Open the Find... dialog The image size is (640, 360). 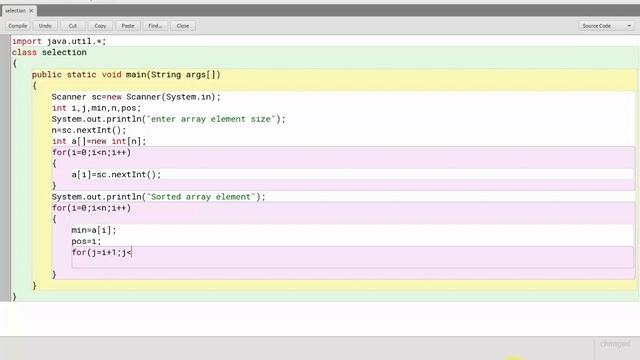pyautogui.click(x=155, y=26)
